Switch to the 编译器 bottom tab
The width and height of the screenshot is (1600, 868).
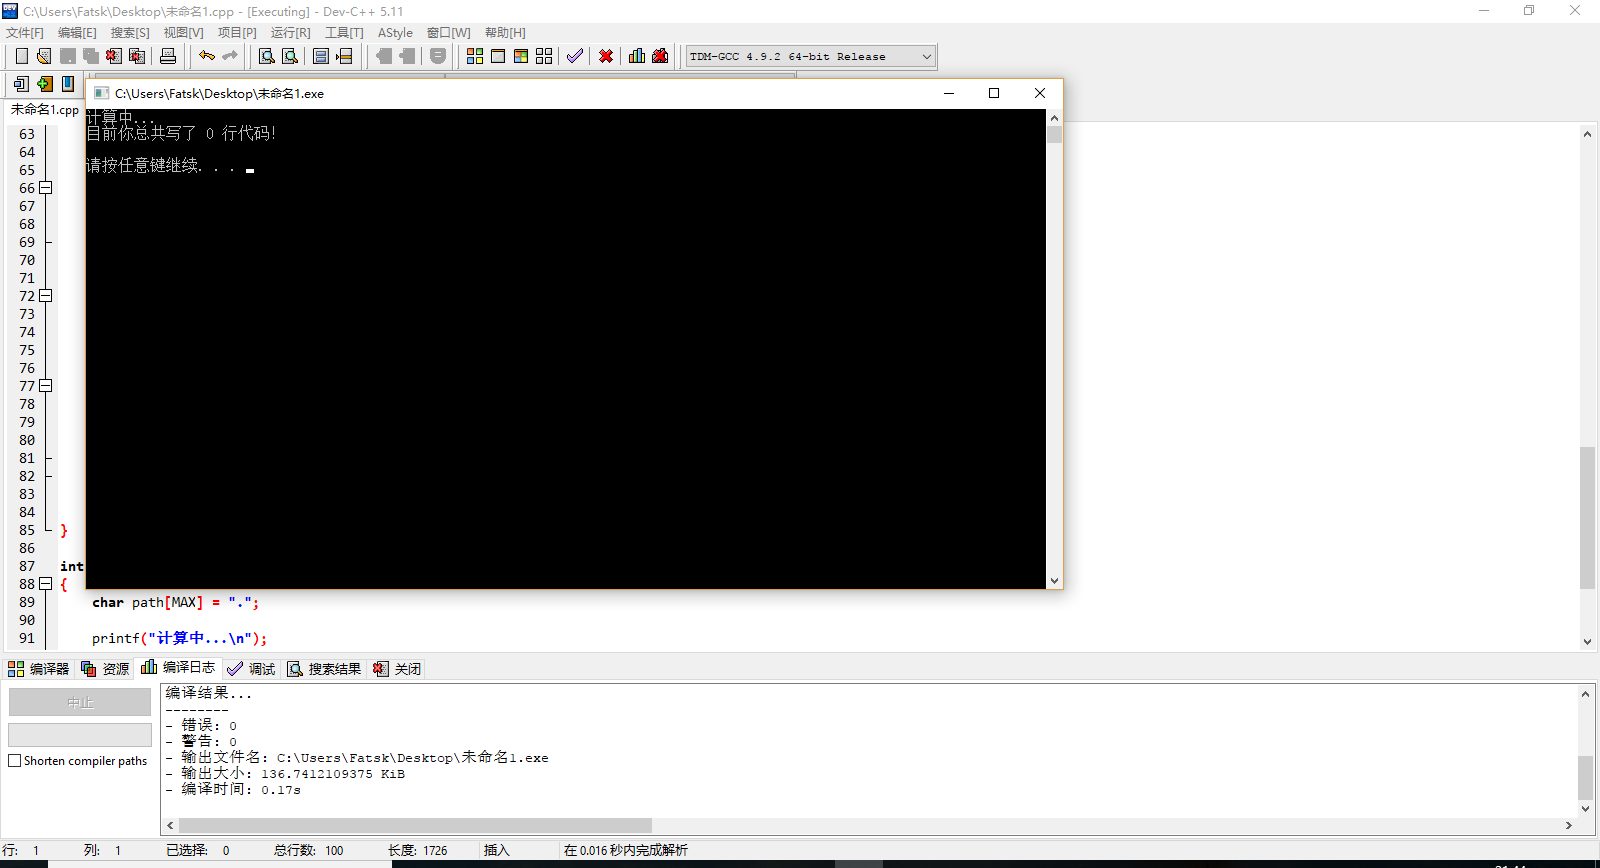click(x=39, y=669)
